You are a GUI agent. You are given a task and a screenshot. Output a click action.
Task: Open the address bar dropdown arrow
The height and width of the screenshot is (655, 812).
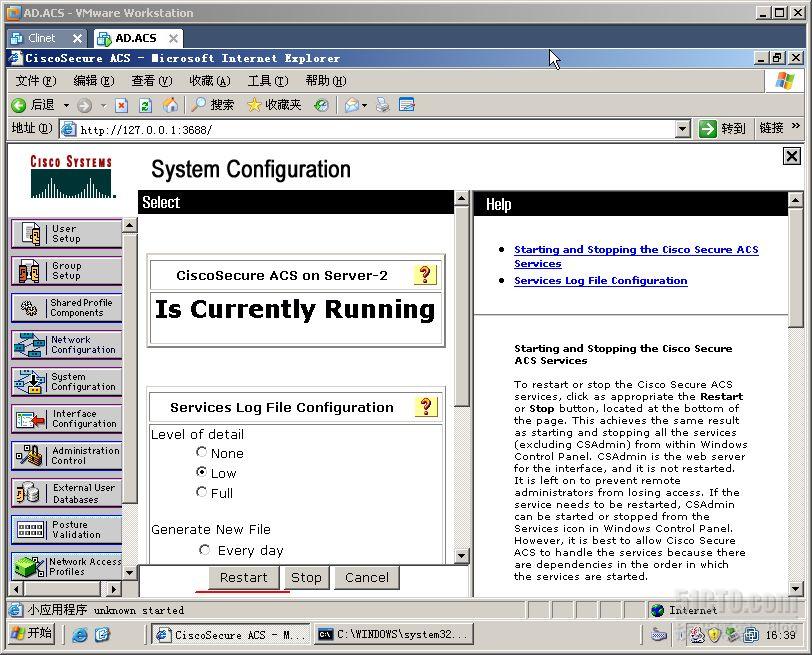click(x=683, y=129)
